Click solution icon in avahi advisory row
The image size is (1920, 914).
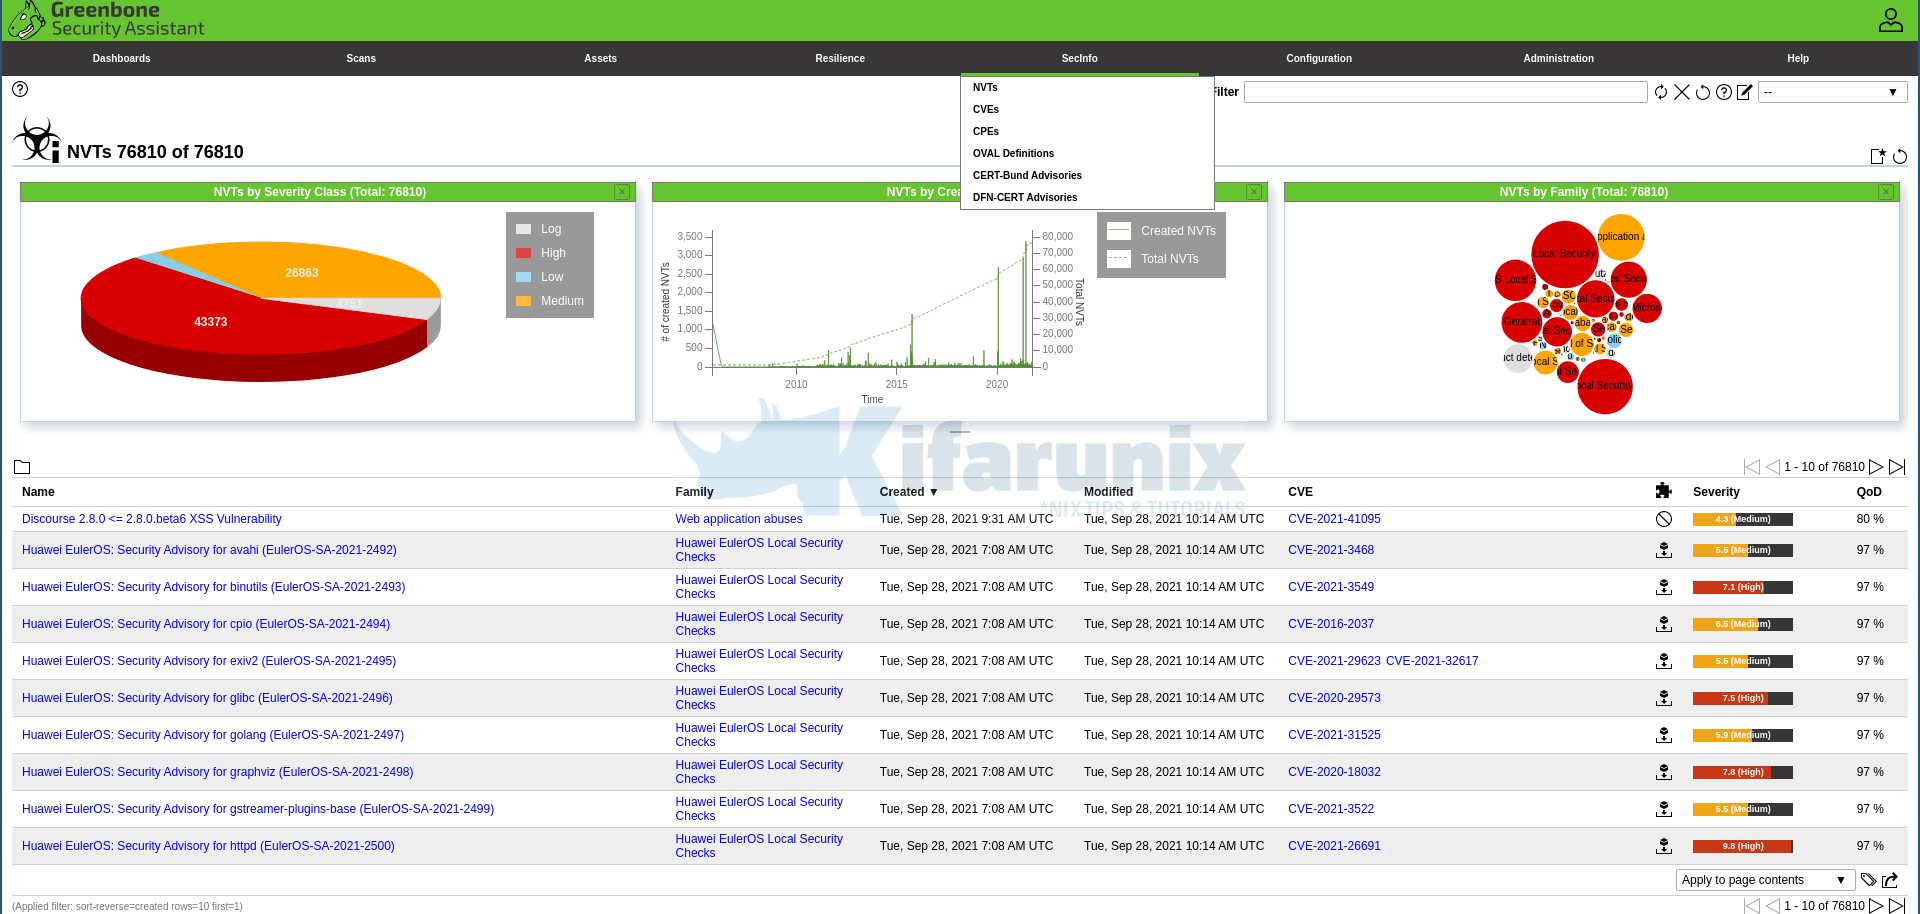[x=1664, y=550]
